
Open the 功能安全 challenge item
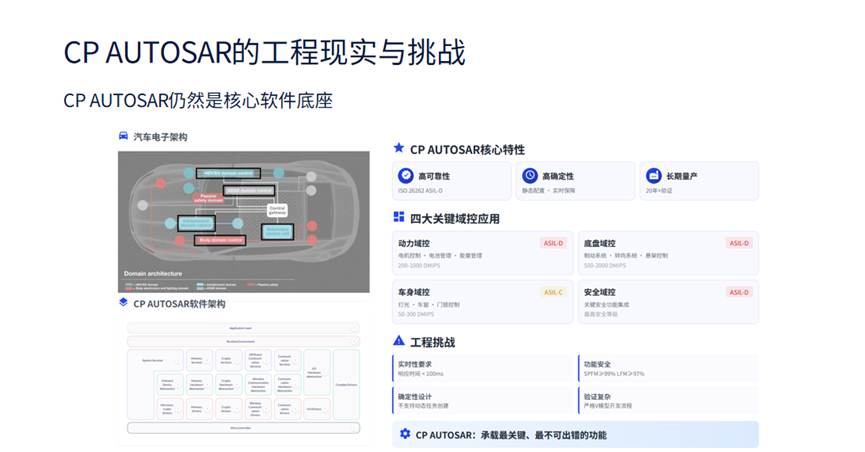667,368
